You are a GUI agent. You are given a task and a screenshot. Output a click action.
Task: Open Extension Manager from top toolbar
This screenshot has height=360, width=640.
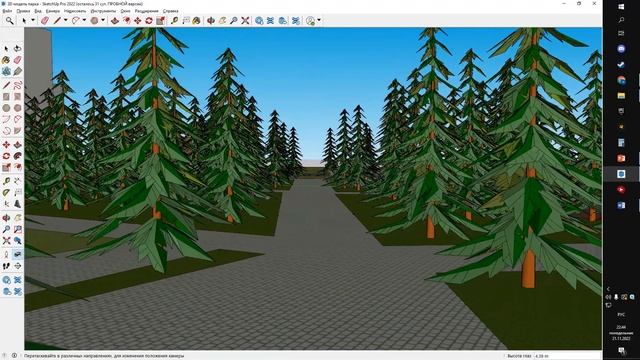click(296, 20)
